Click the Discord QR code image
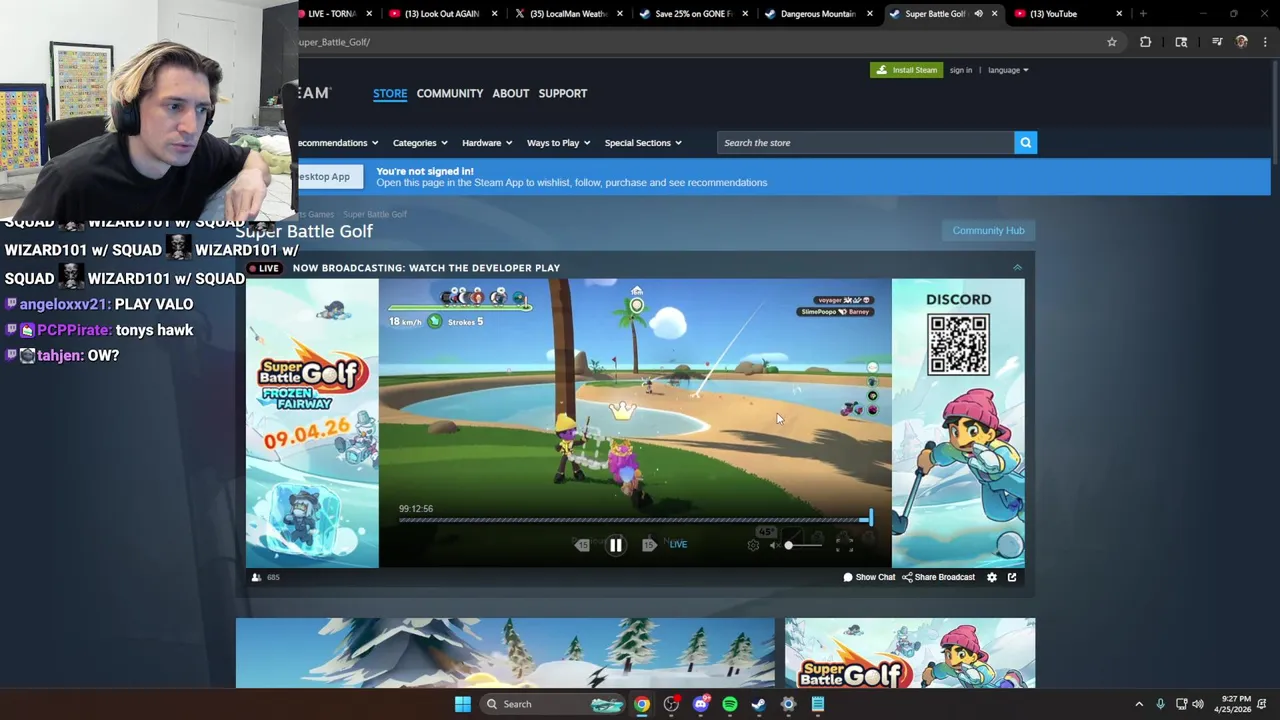The width and height of the screenshot is (1280, 720). 958,344
